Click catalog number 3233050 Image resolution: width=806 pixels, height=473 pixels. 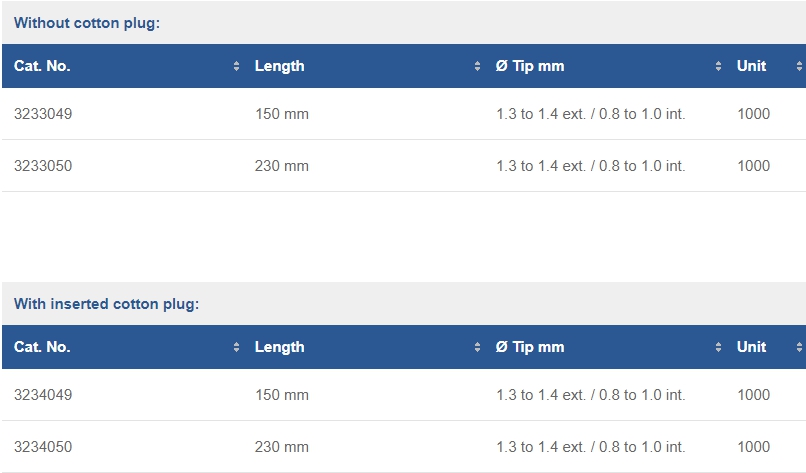pyautogui.click(x=43, y=166)
